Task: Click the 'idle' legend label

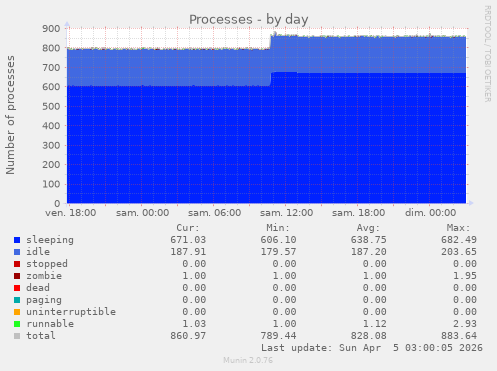Action: pyautogui.click(x=38, y=252)
